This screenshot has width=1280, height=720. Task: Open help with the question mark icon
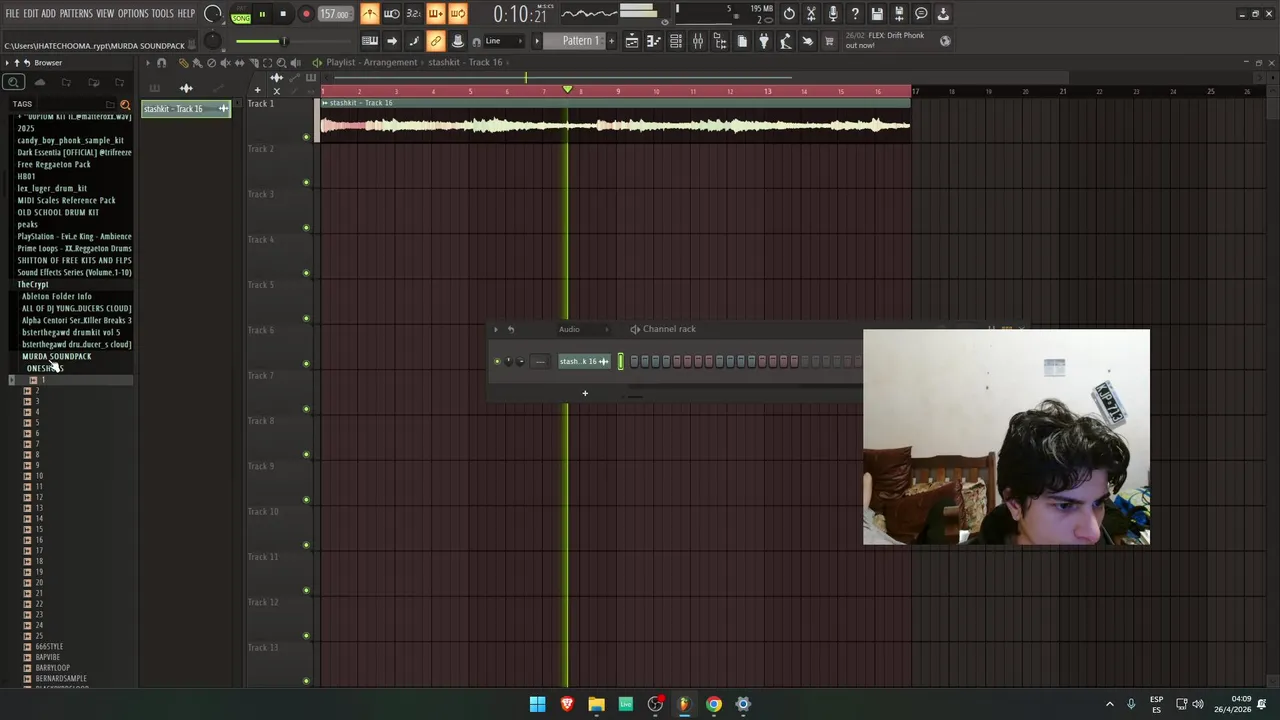[x=855, y=14]
